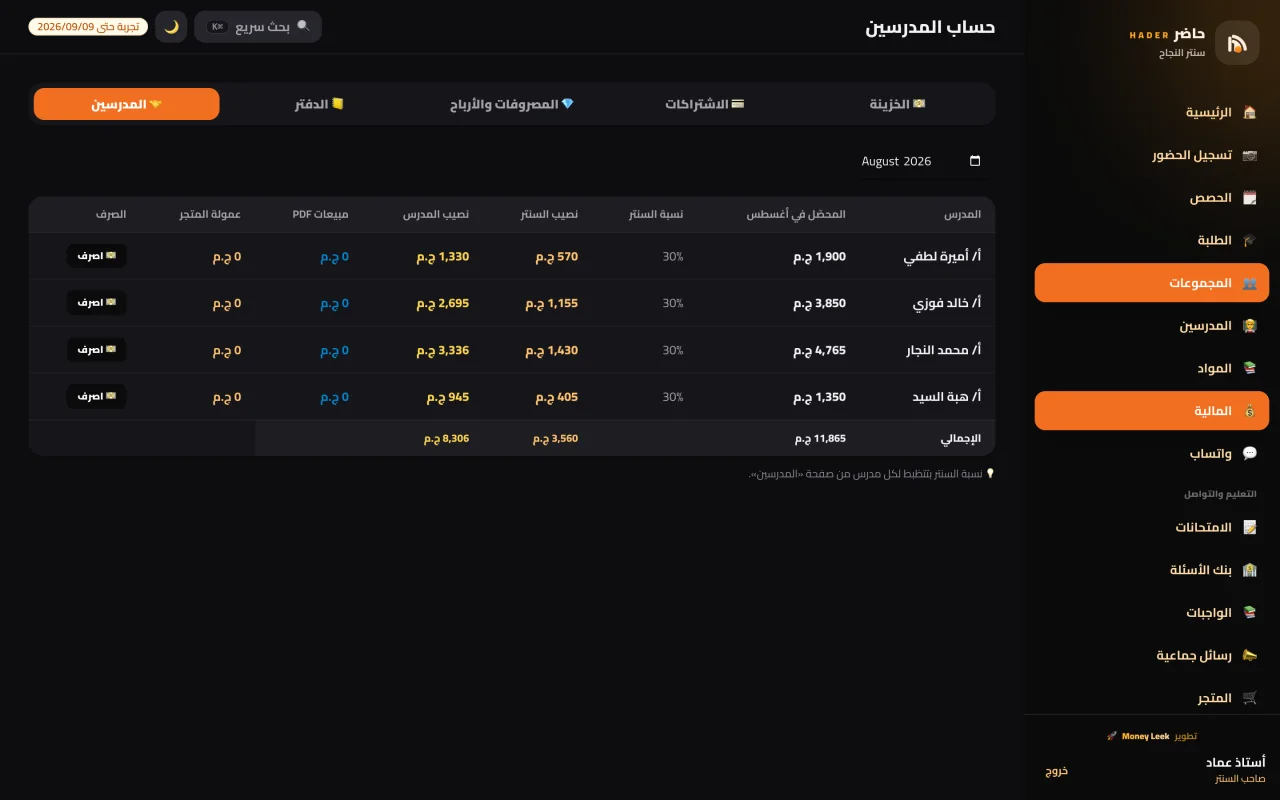Click the house icon beside الرئيسية
The height and width of the screenshot is (800, 1280).
pos(1249,112)
